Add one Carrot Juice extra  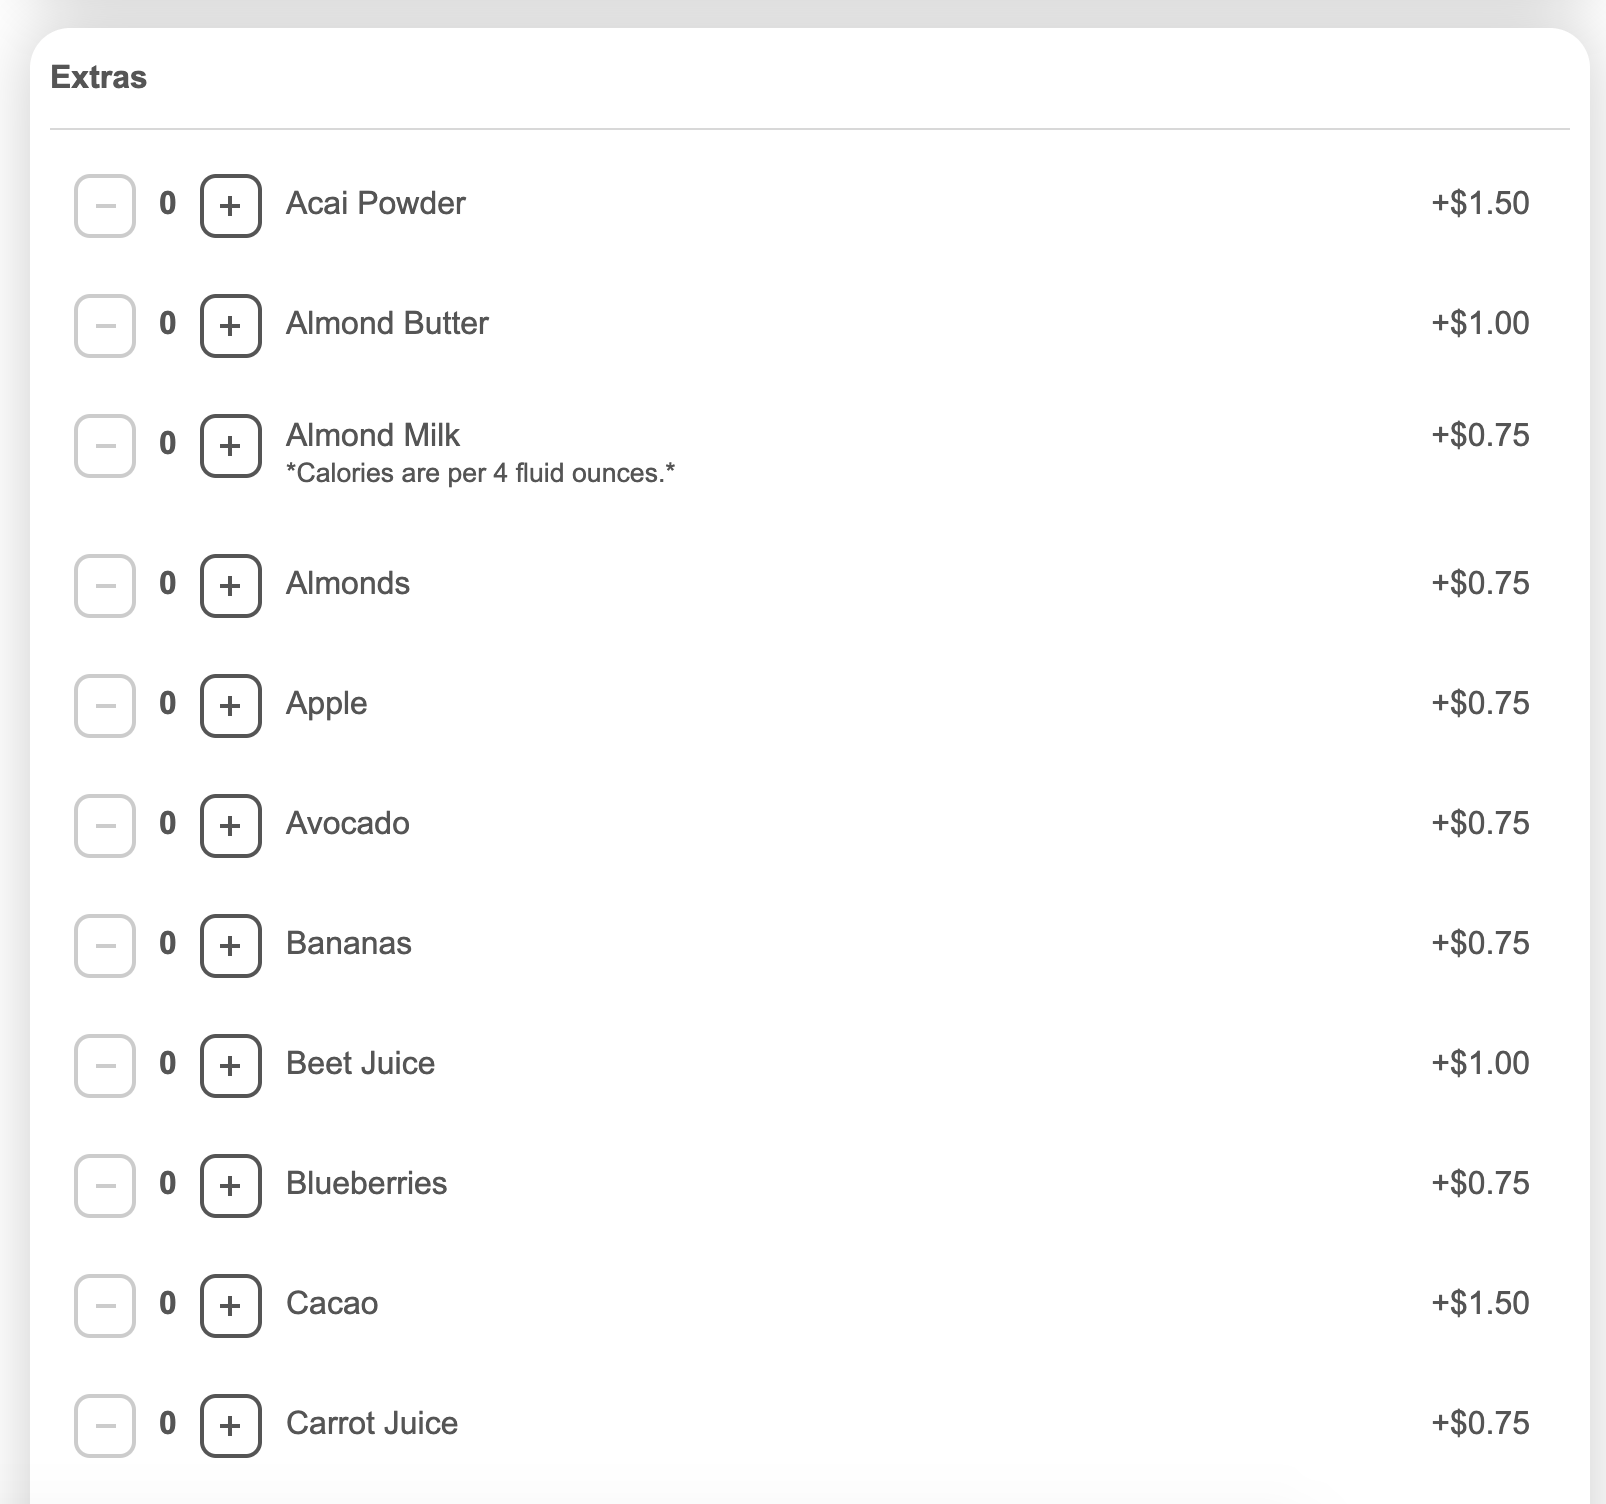[231, 1426]
